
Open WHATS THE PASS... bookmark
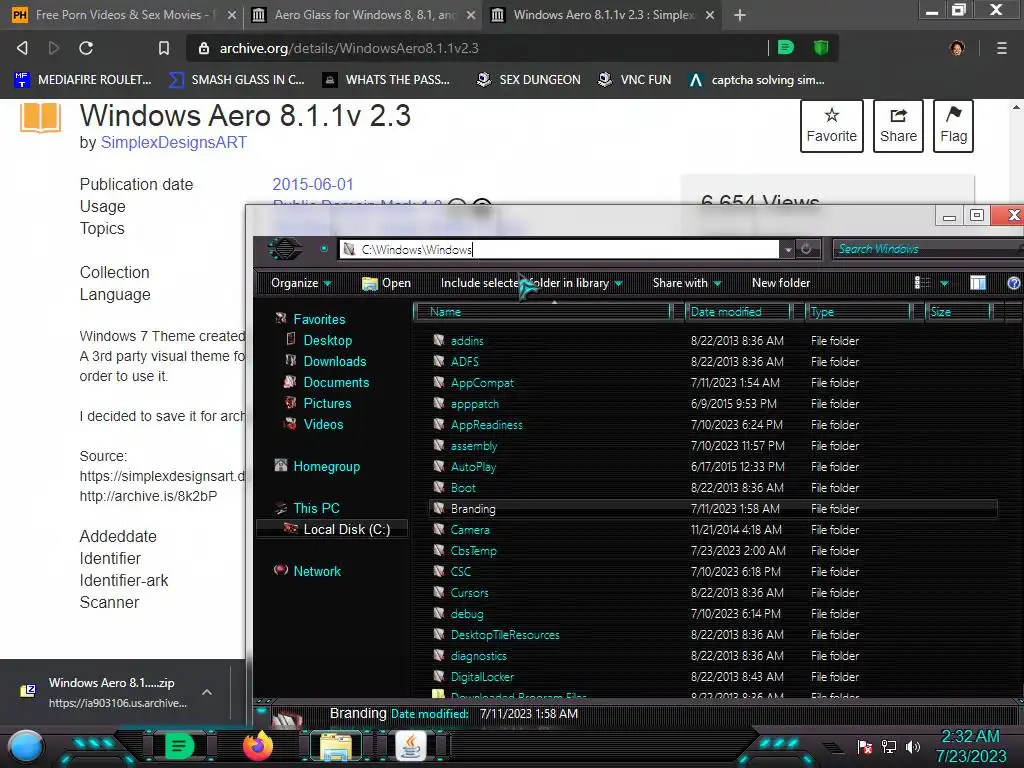[x=386, y=80]
